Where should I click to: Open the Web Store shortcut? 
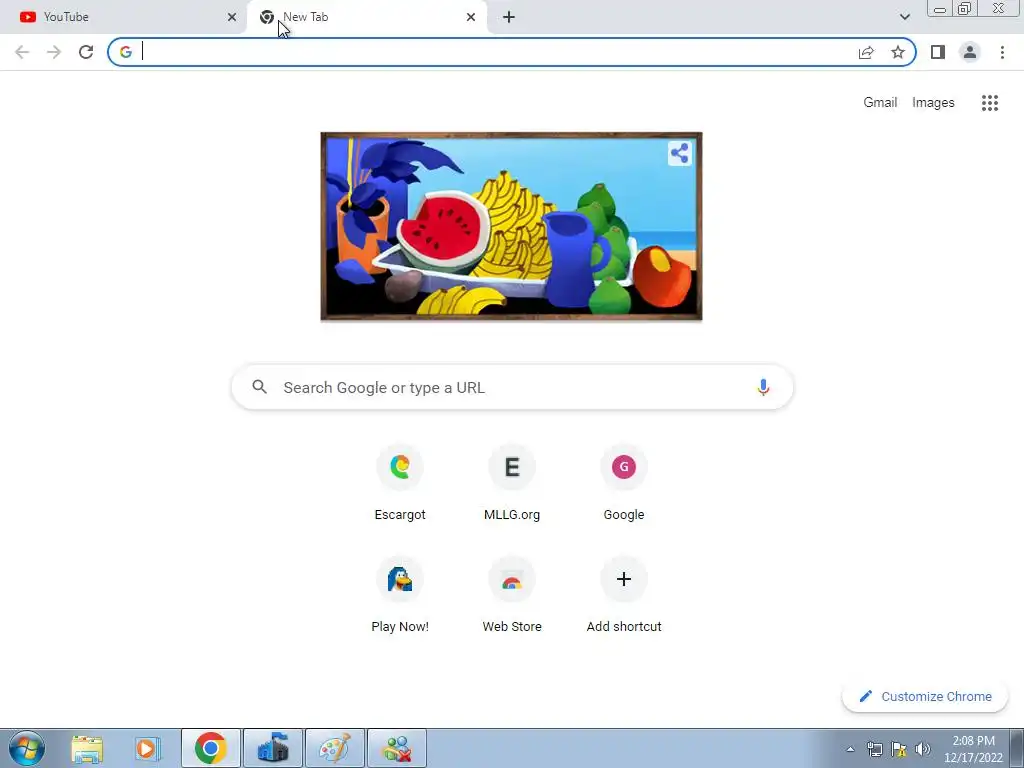coord(512,596)
